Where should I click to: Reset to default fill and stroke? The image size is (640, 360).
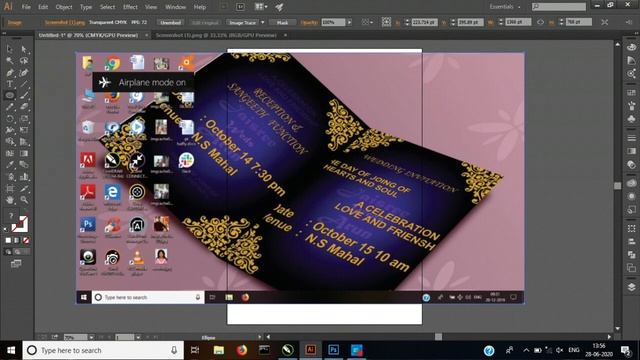tap(6, 229)
